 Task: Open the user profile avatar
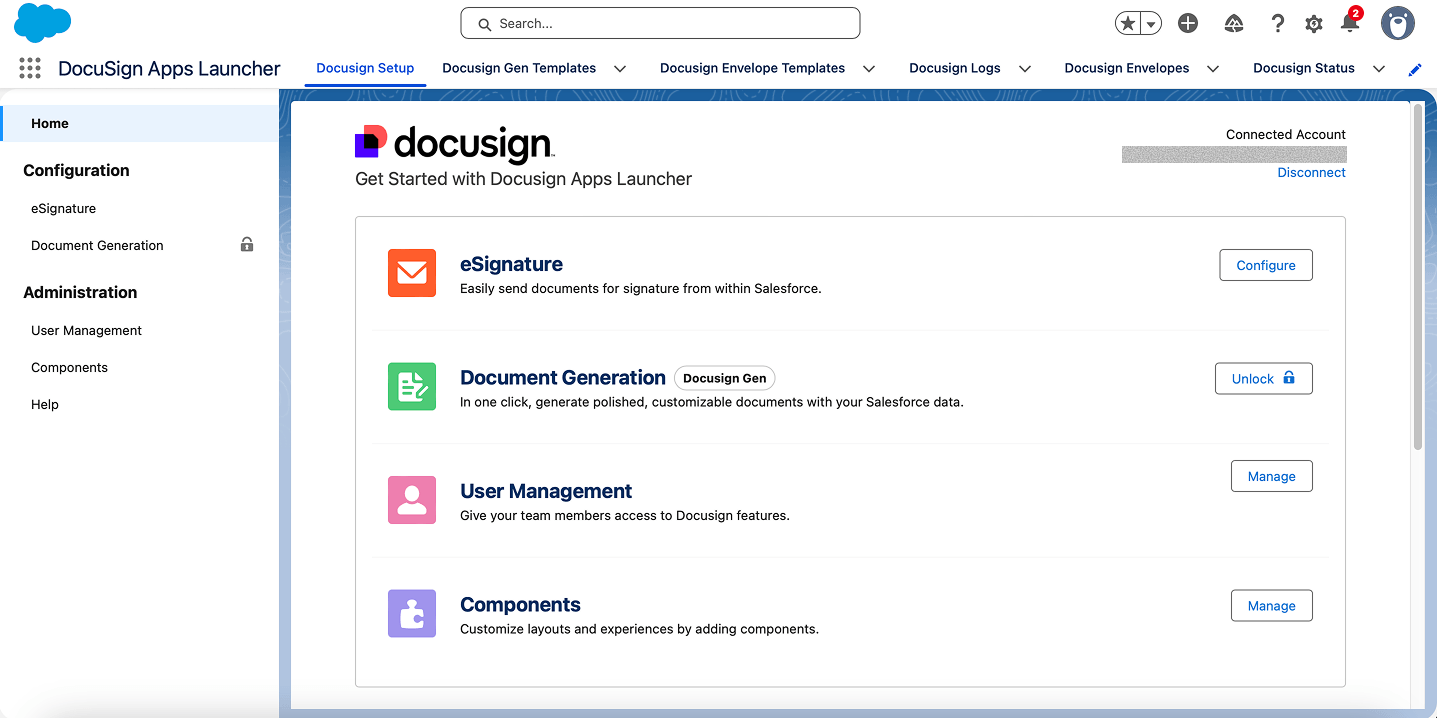[x=1398, y=23]
